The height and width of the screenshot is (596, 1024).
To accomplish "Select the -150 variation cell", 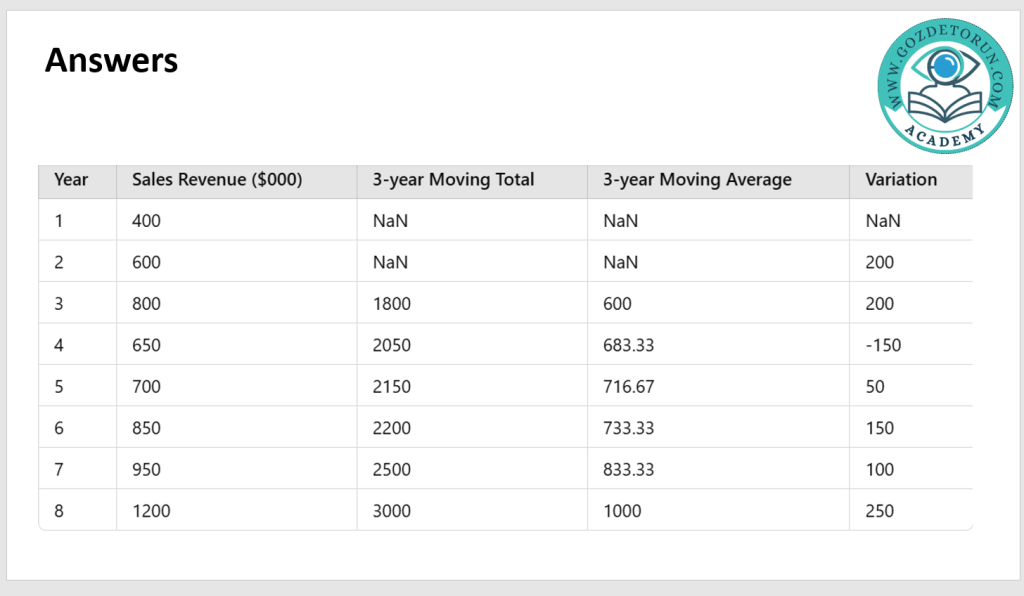I will (x=883, y=345).
